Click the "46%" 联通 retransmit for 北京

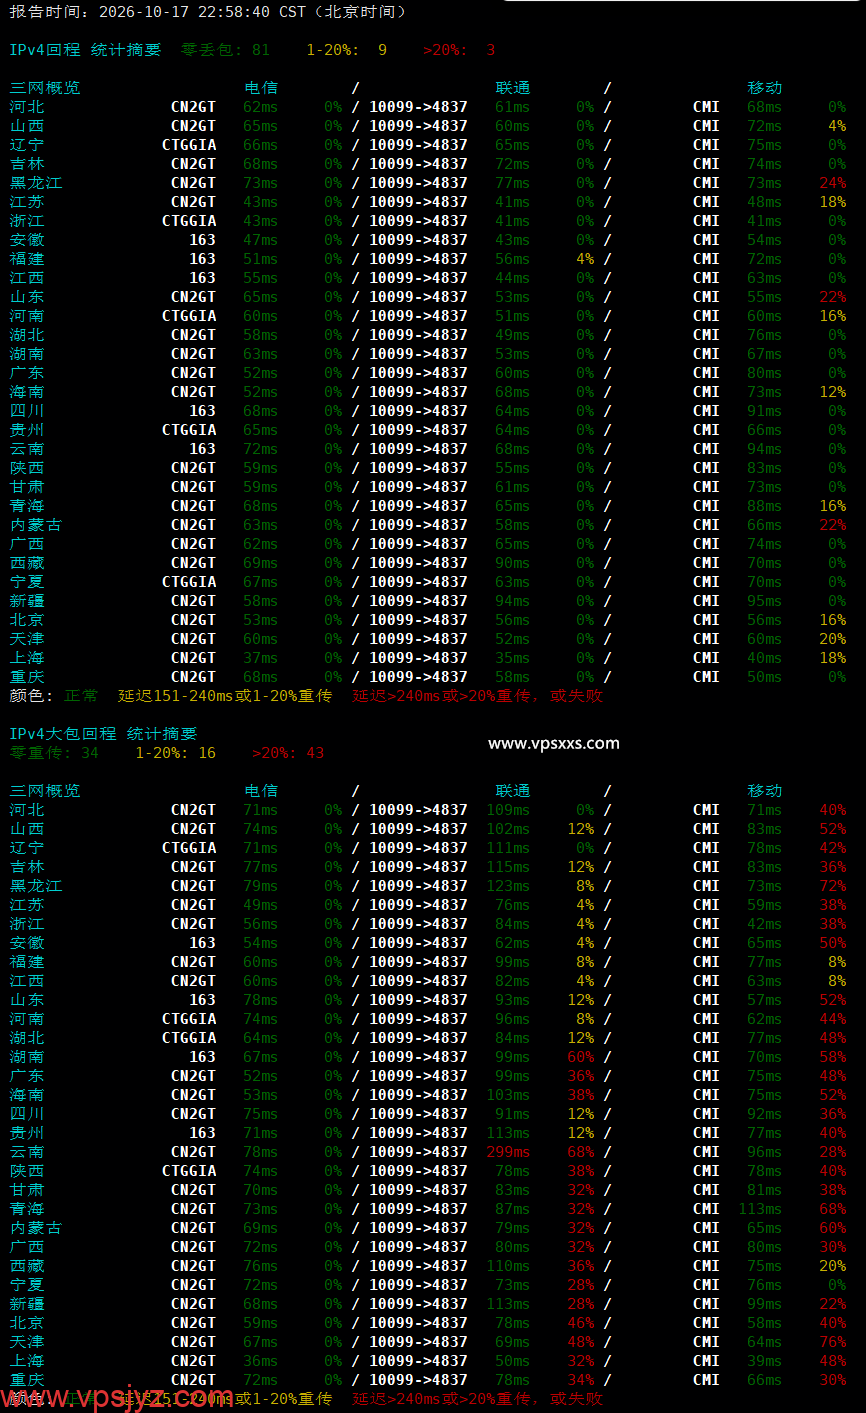580,1323
